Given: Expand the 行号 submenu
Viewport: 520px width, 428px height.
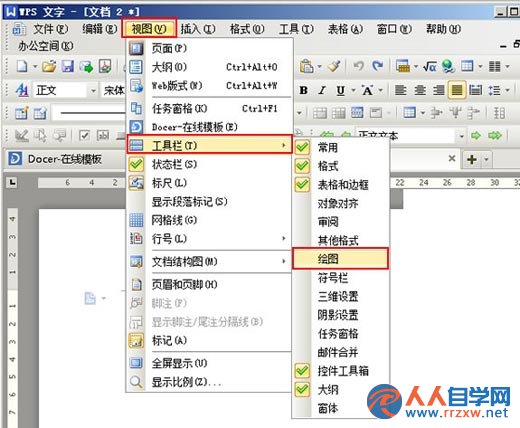Looking at the screenshot, I should [209, 238].
